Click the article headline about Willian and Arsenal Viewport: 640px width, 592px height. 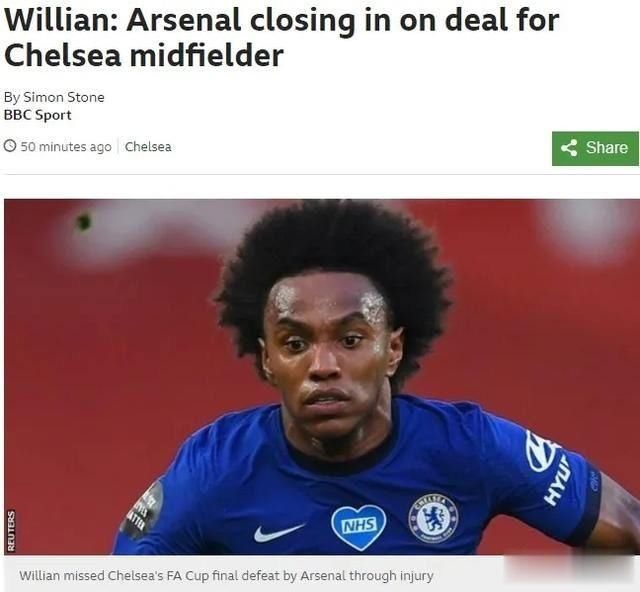(x=281, y=37)
